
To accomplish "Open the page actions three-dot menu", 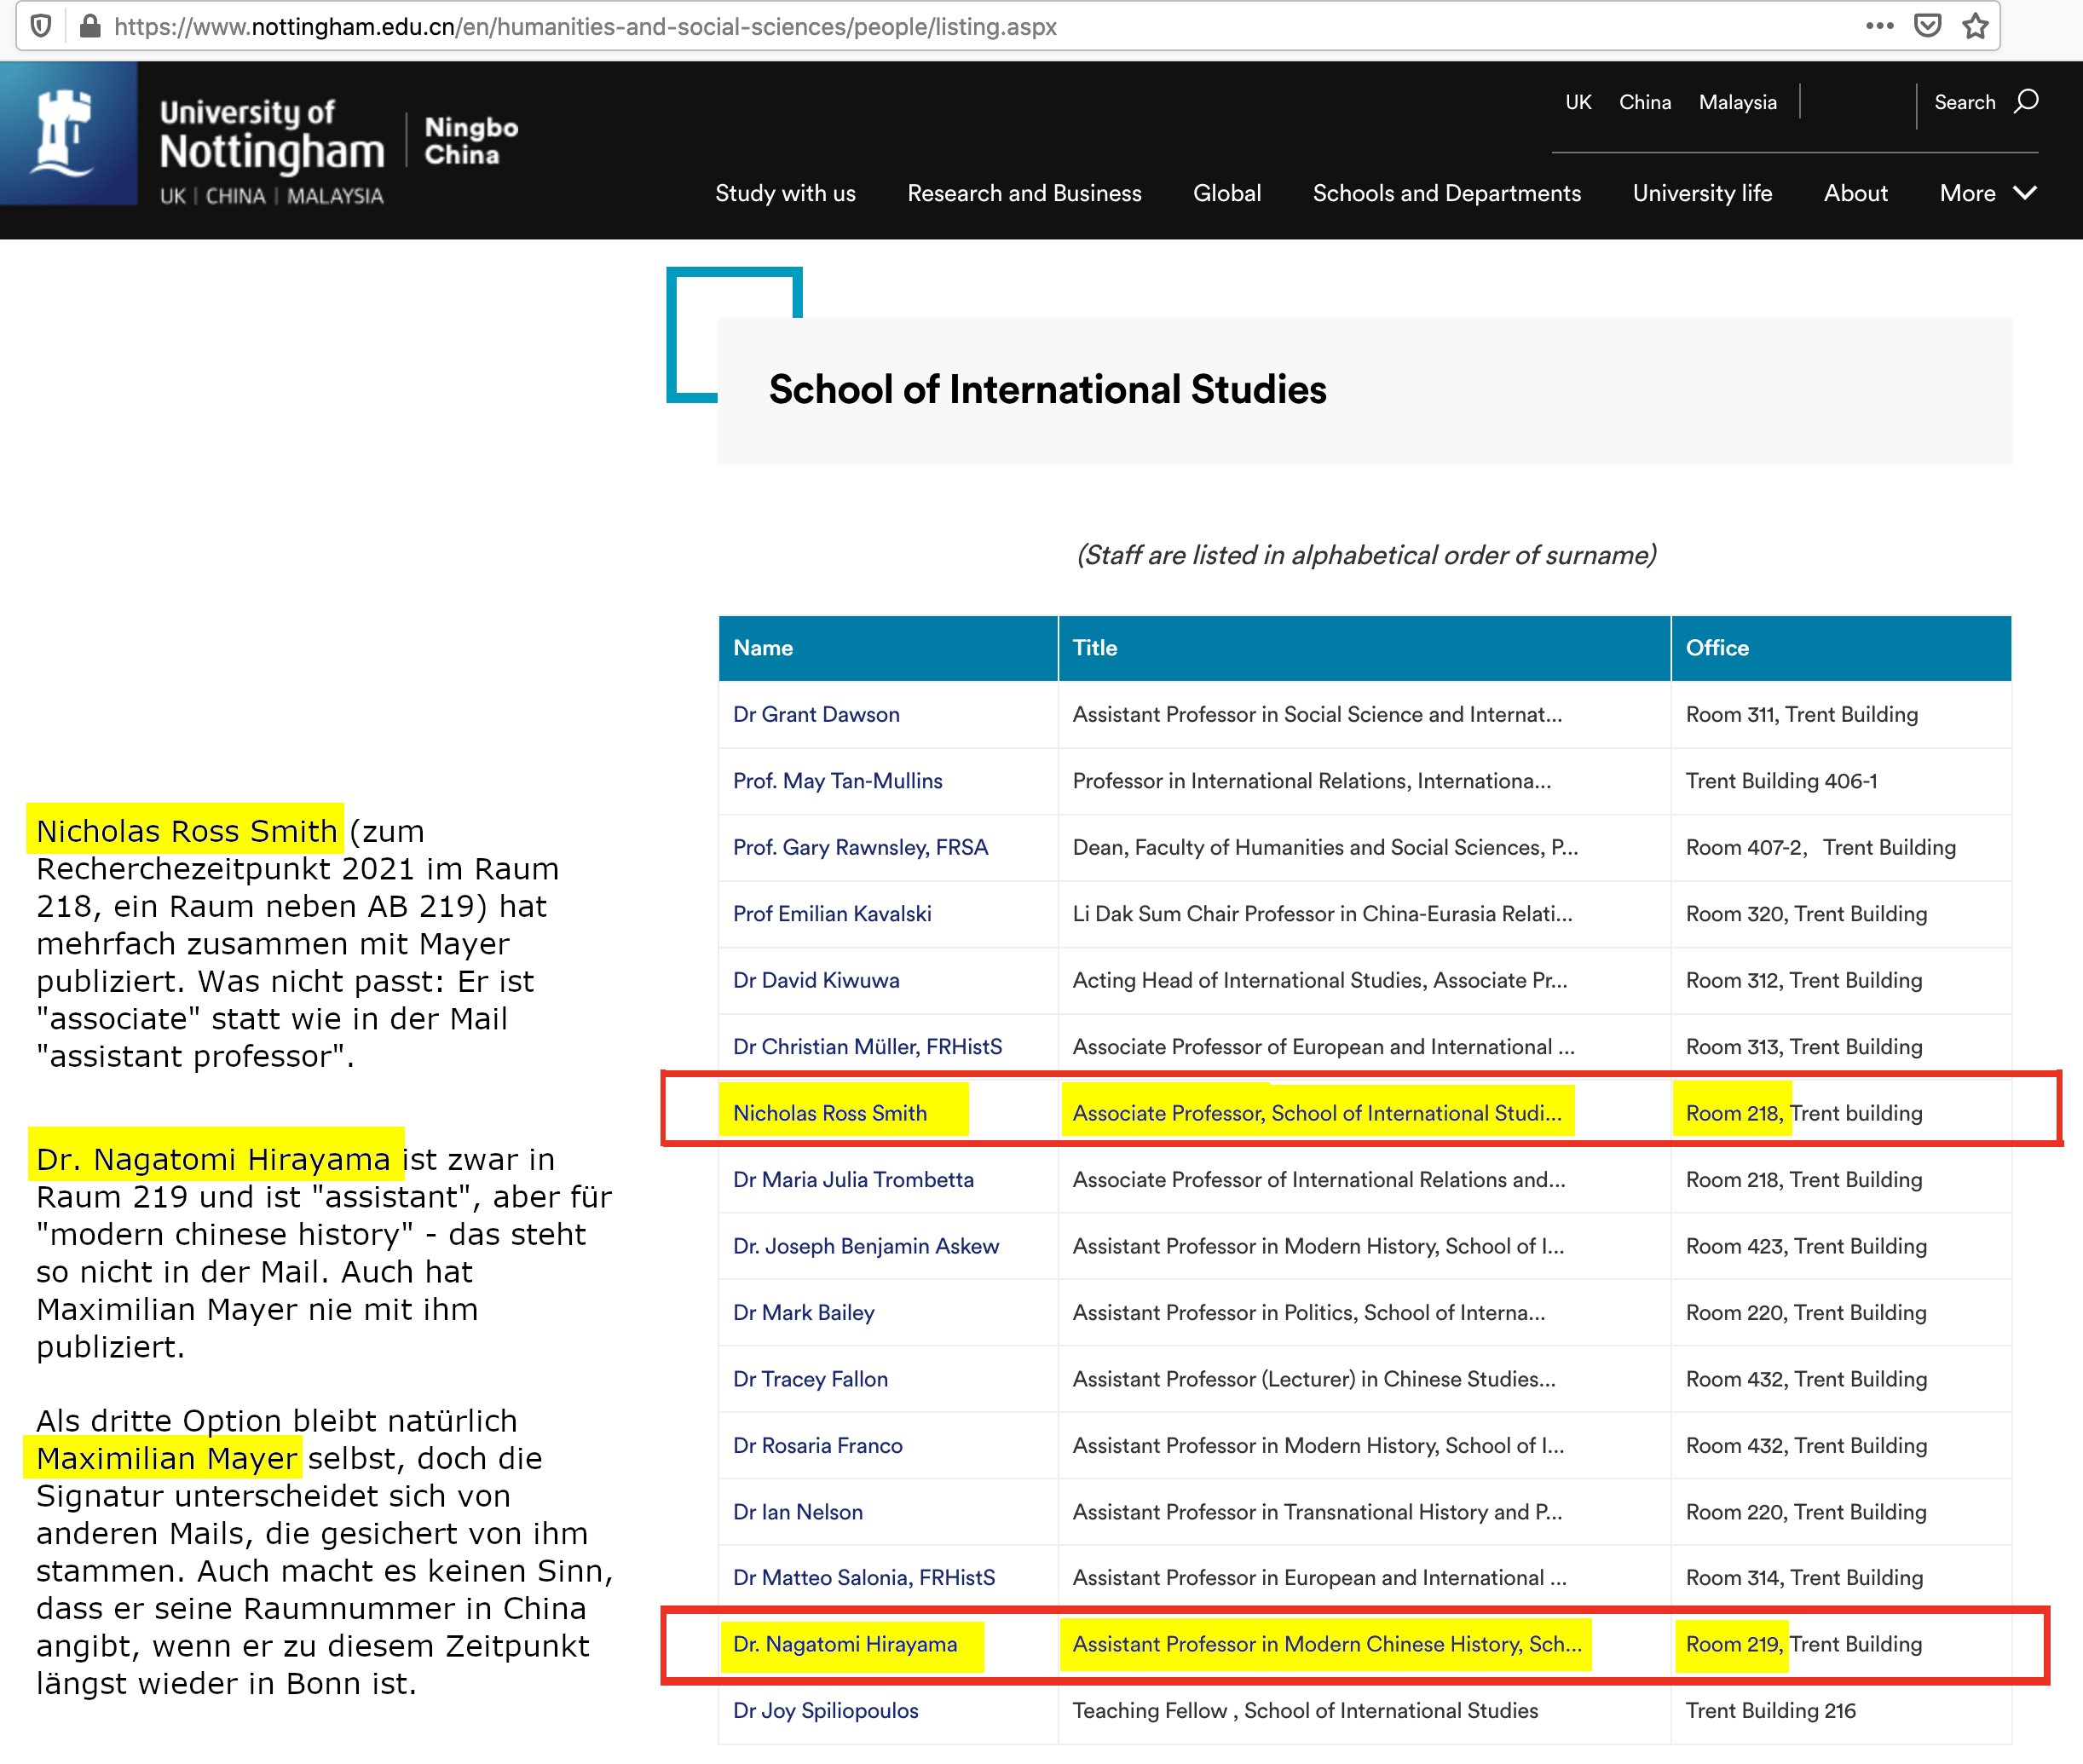I will [x=1879, y=26].
